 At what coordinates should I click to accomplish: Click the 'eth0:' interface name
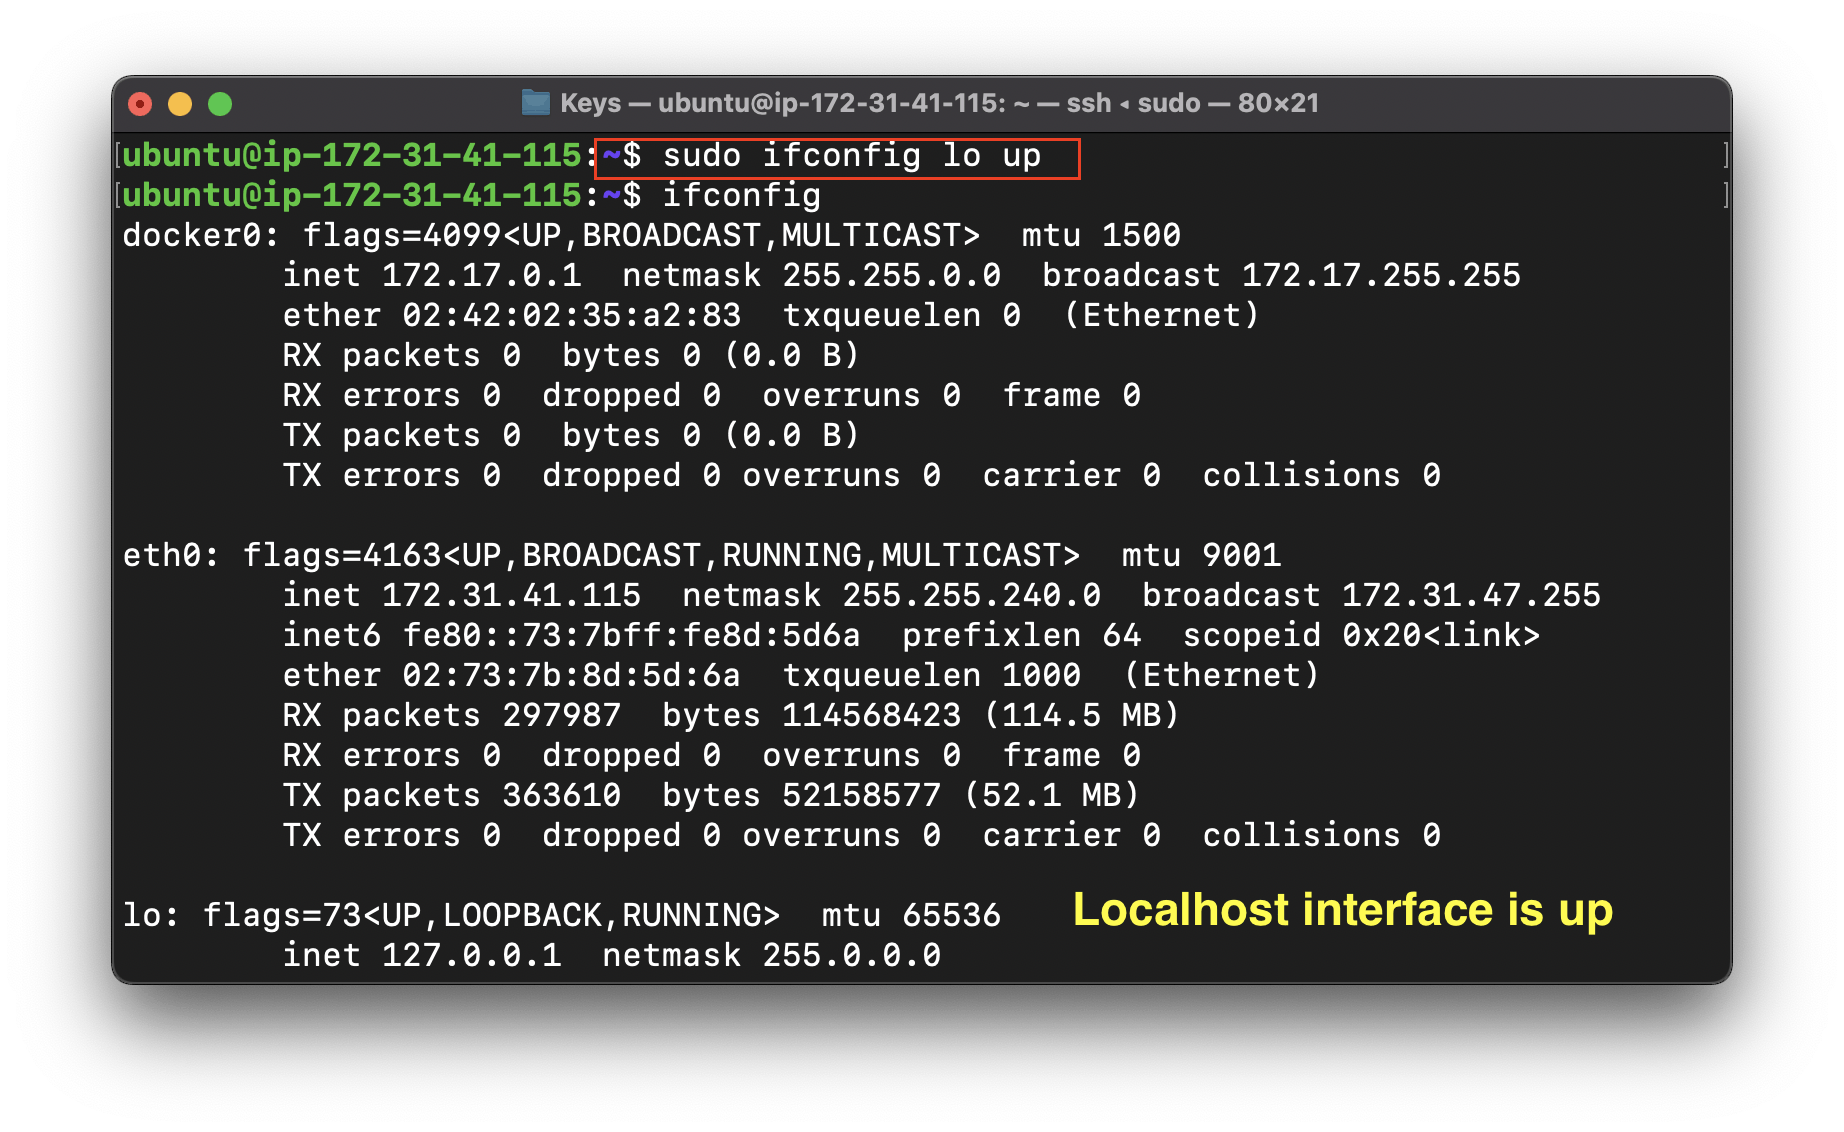click(x=171, y=556)
